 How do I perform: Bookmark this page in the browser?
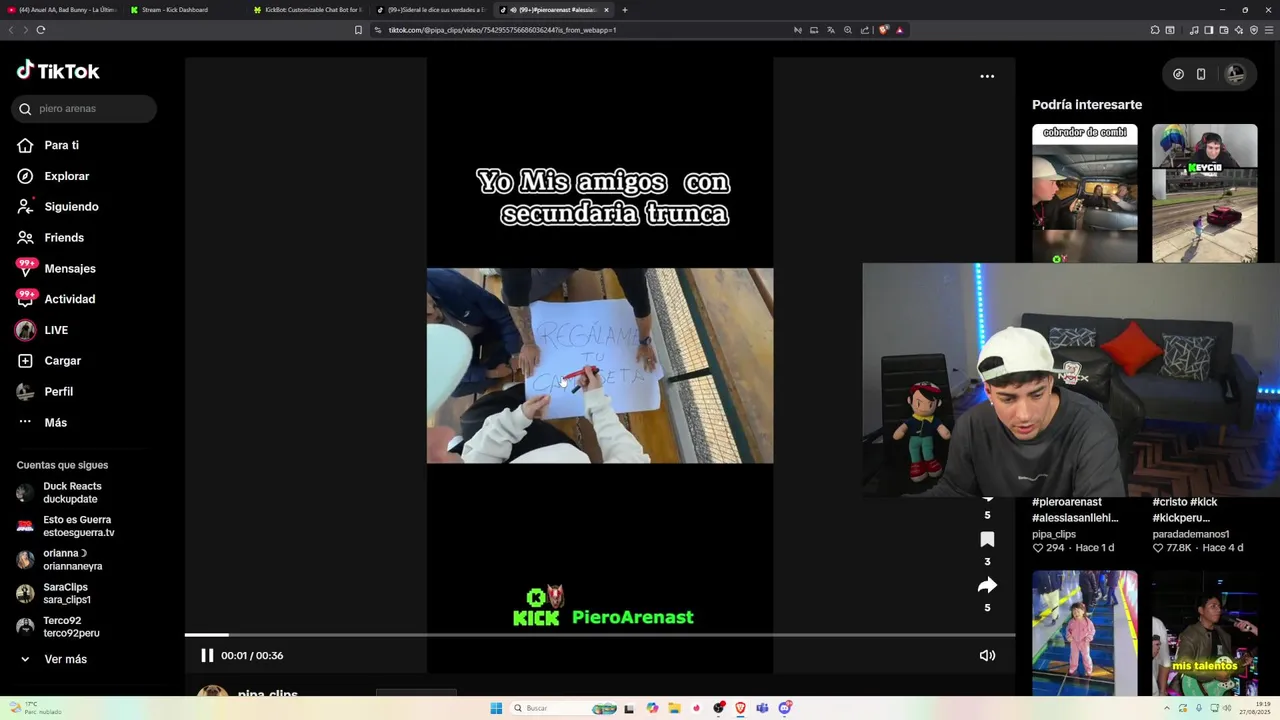(358, 30)
